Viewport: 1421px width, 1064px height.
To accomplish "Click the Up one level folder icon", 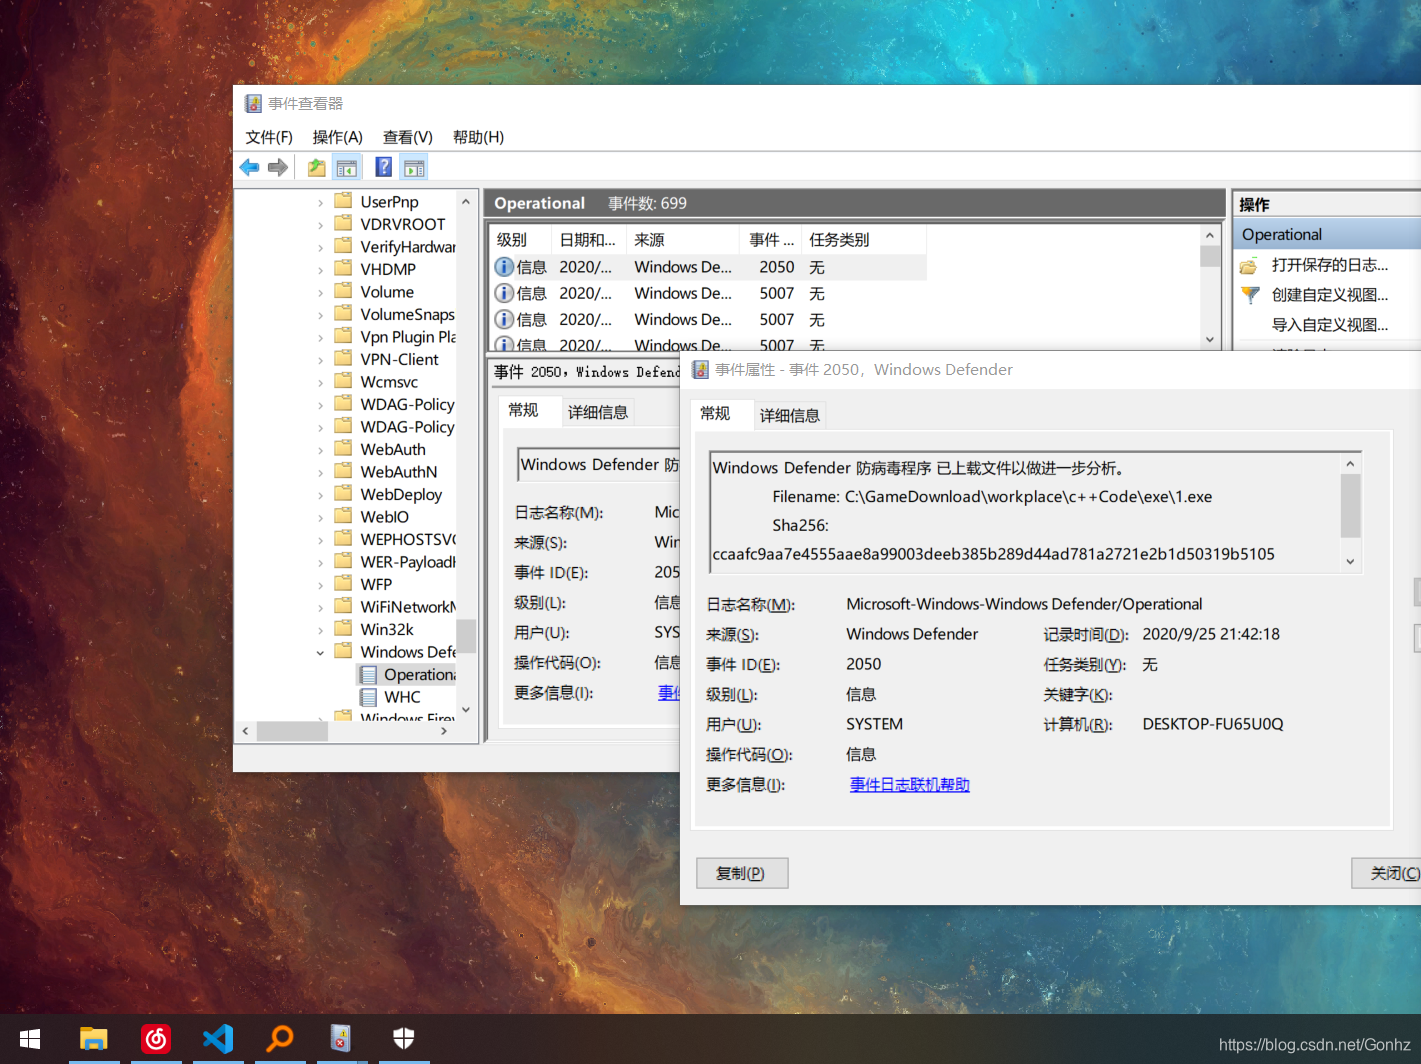I will 317,167.
